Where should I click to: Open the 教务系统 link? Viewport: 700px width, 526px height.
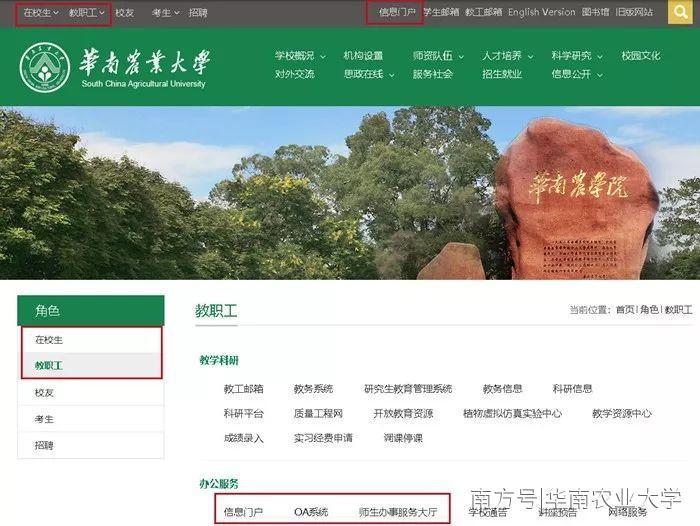(313, 389)
